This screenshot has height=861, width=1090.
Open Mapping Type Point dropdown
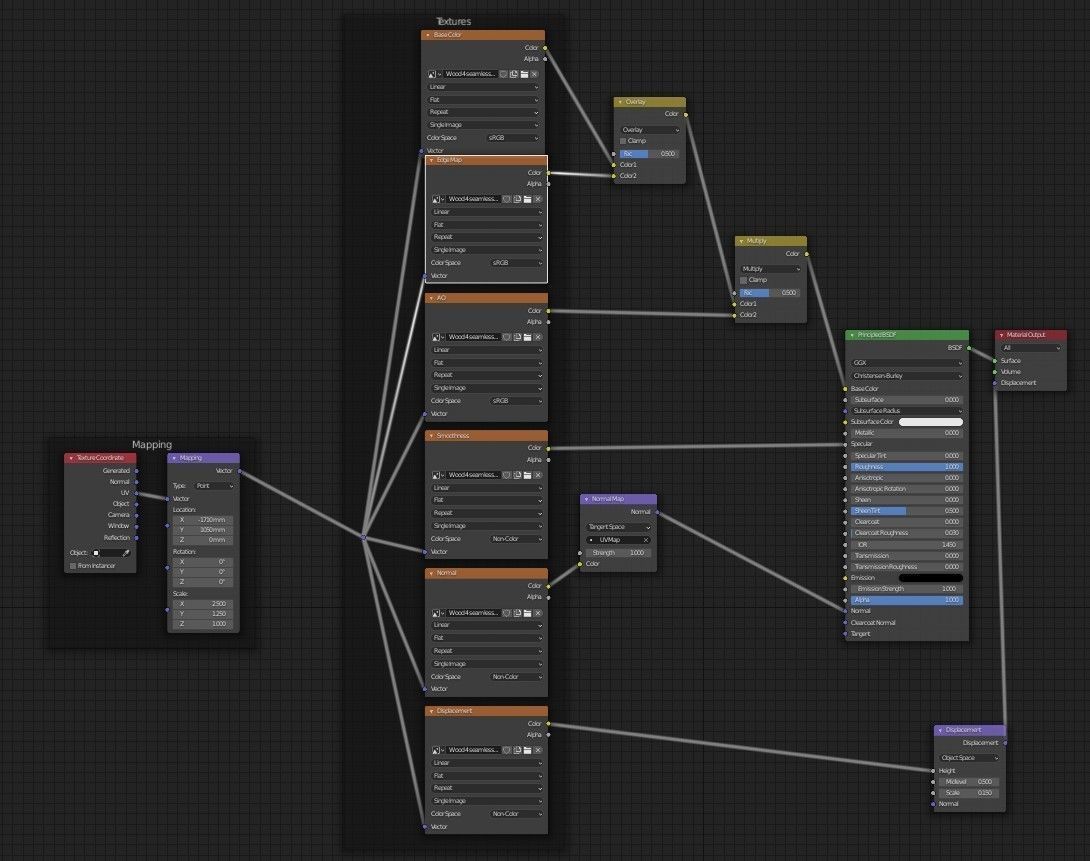tap(213, 486)
